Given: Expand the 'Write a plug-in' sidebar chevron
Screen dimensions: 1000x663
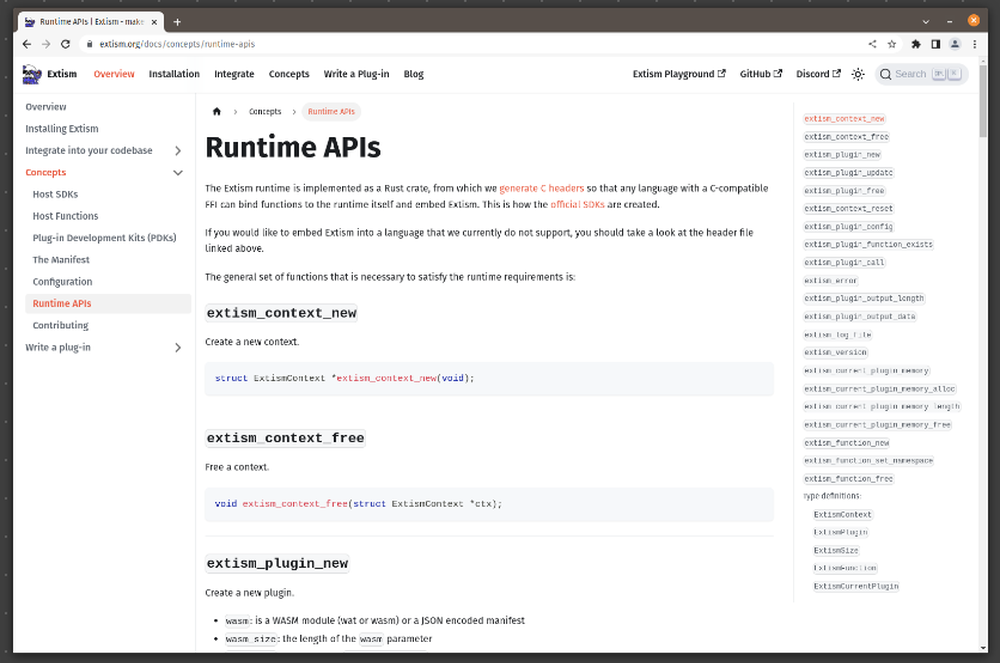Looking at the screenshot, I should point(178,348).
